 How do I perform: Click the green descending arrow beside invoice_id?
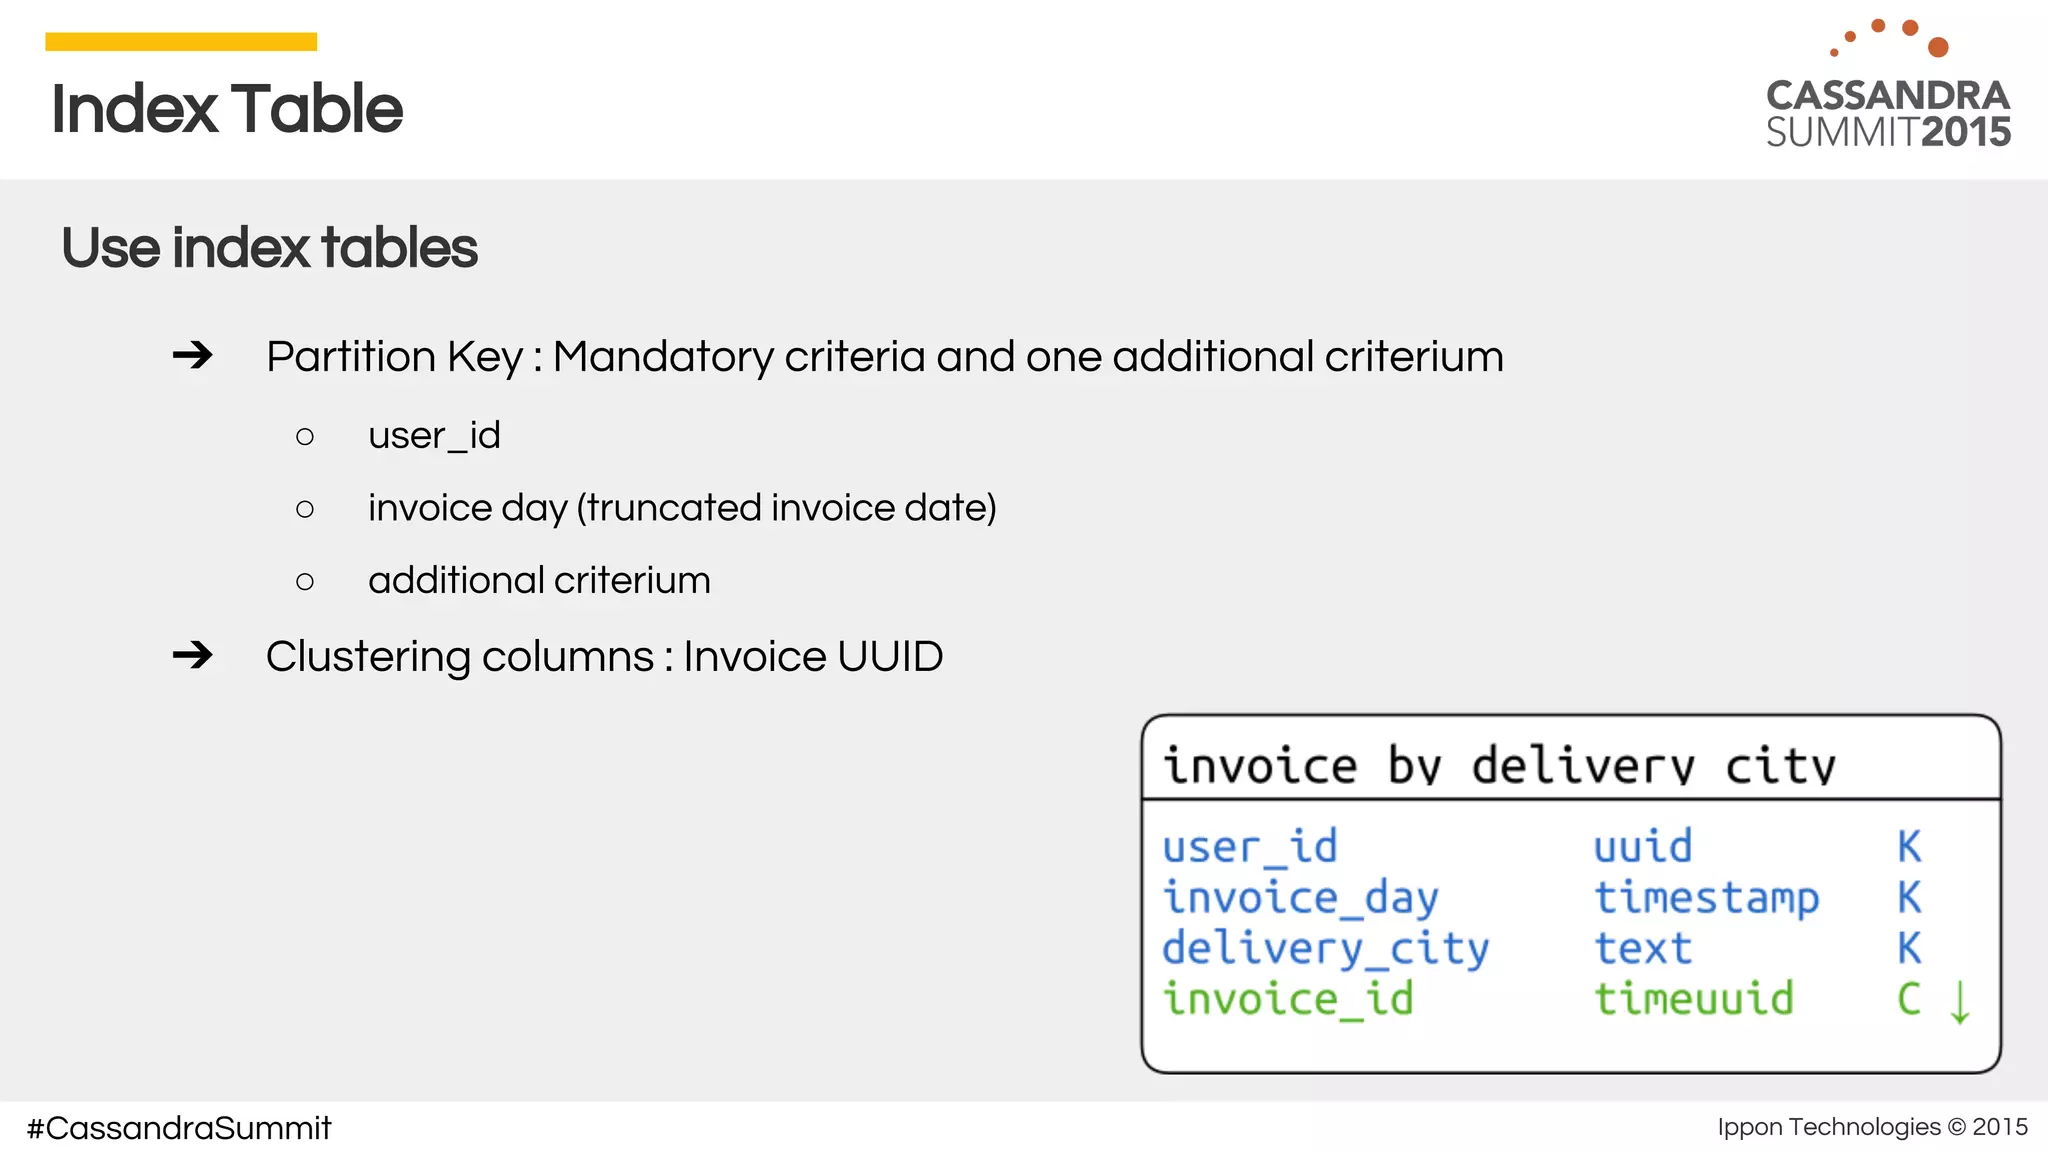pyautogui.click(x=1960, y=1001)
